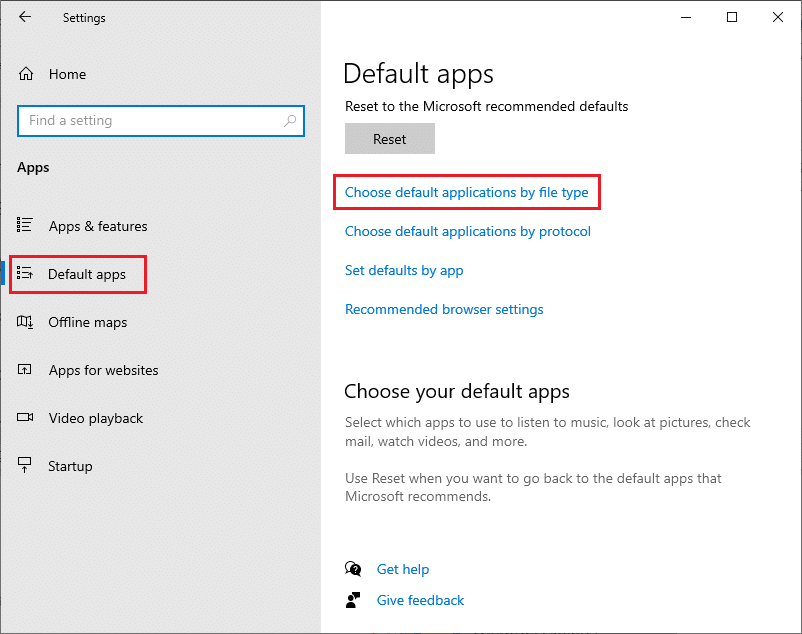This screenshot has height=634, width=802.
Task: Maximize the Settings window
Action: pyautogui.click(x=732, y=17)
